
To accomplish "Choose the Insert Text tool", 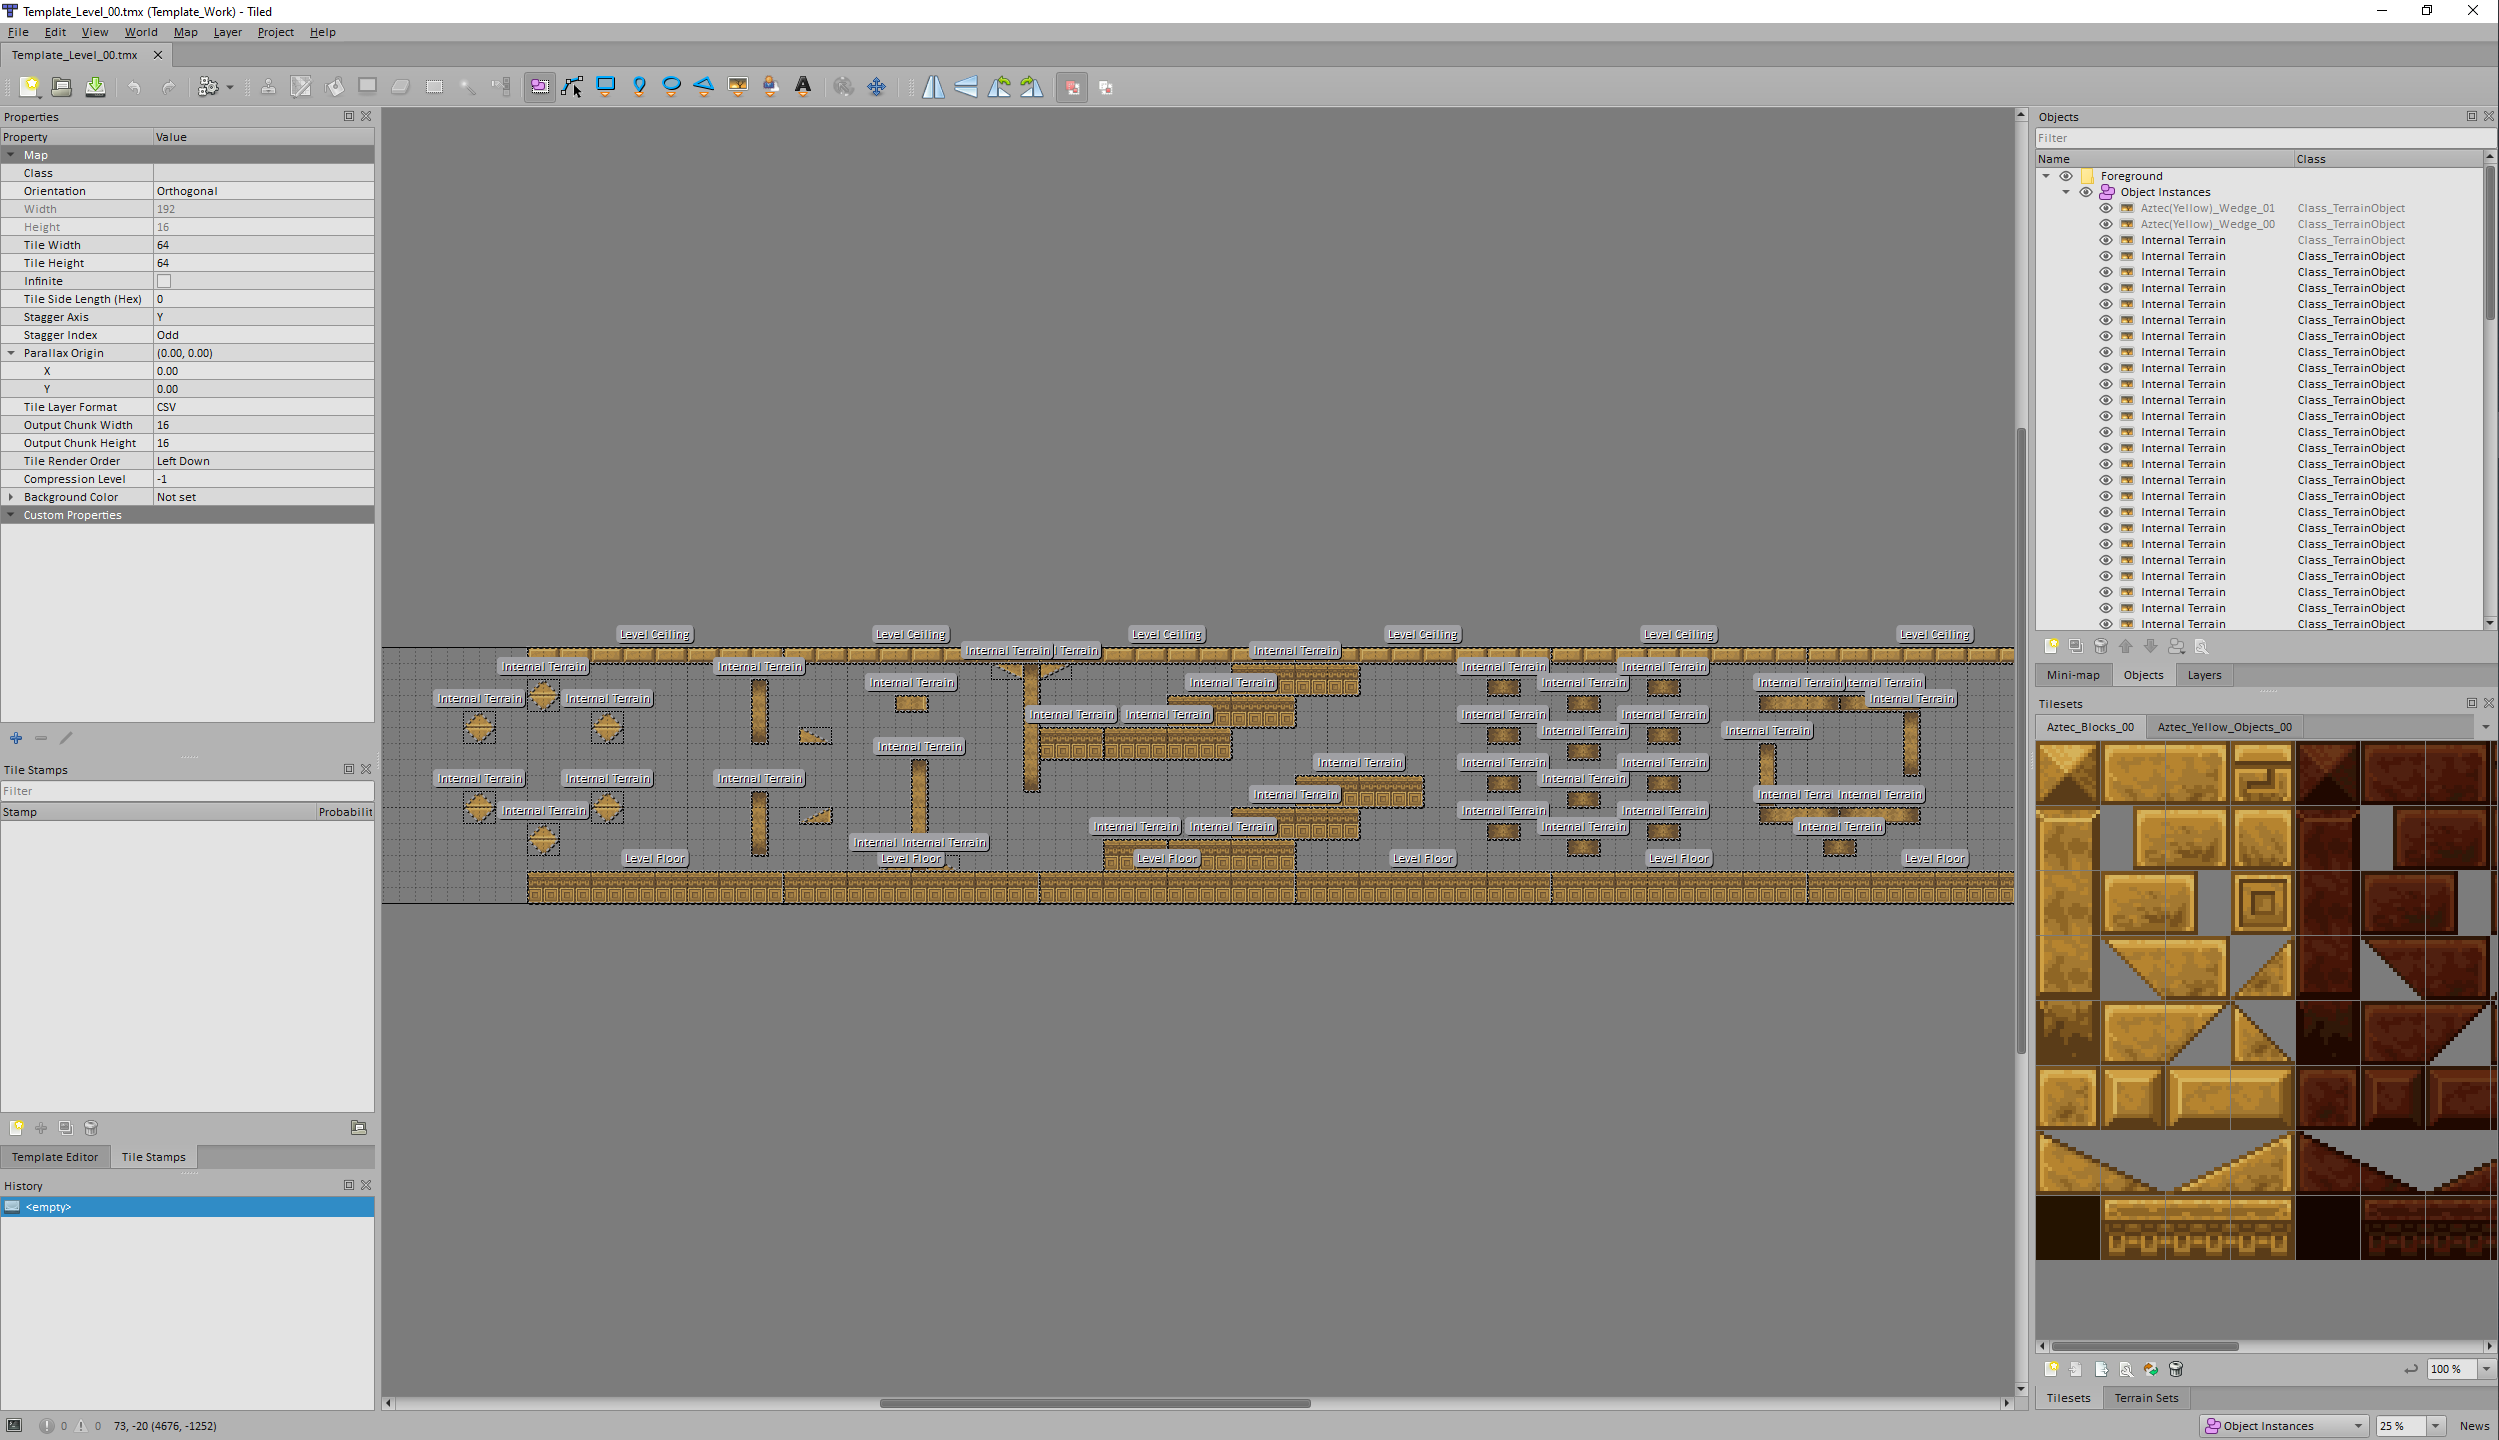I will (x=803, y=87).
